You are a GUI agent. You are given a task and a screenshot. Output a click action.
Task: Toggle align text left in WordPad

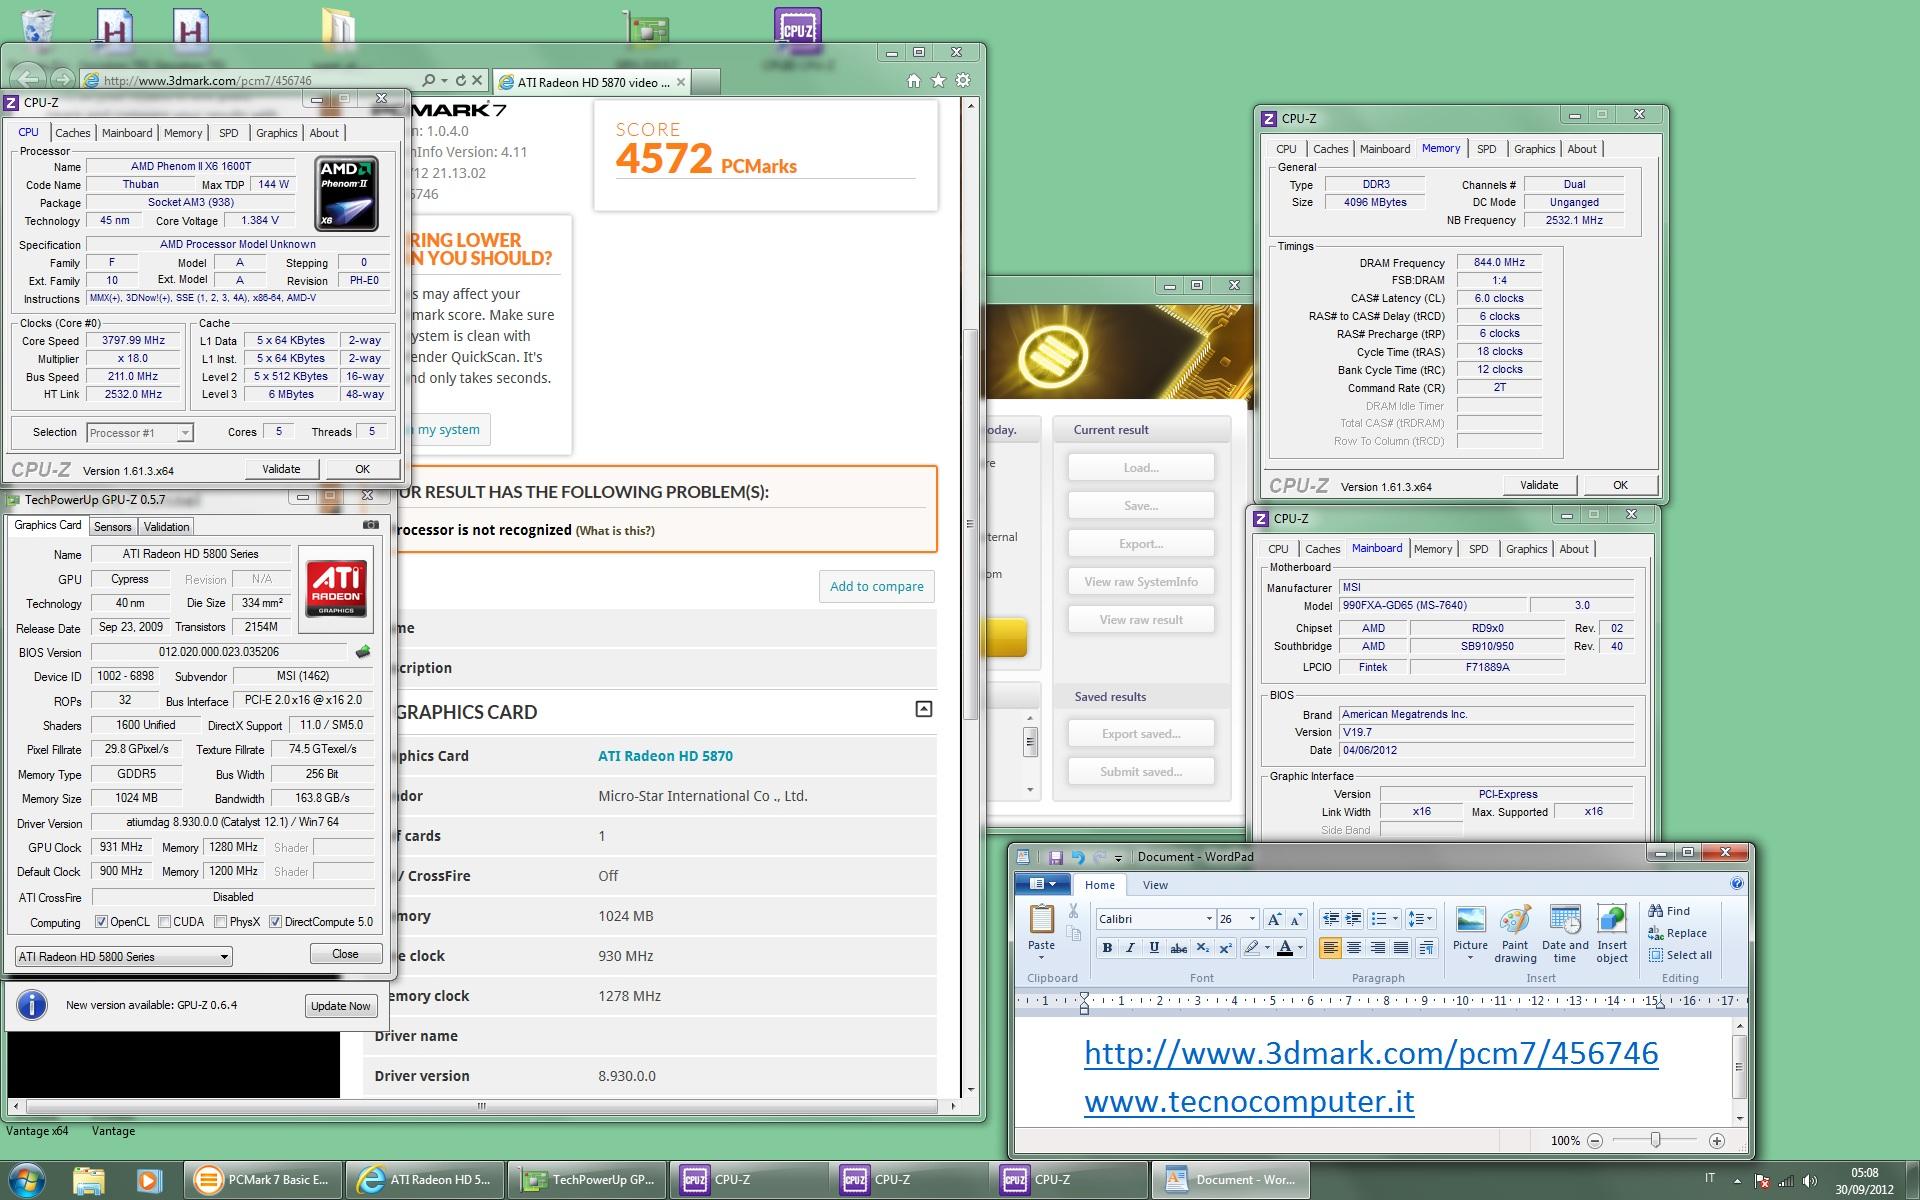(1330, 948)
